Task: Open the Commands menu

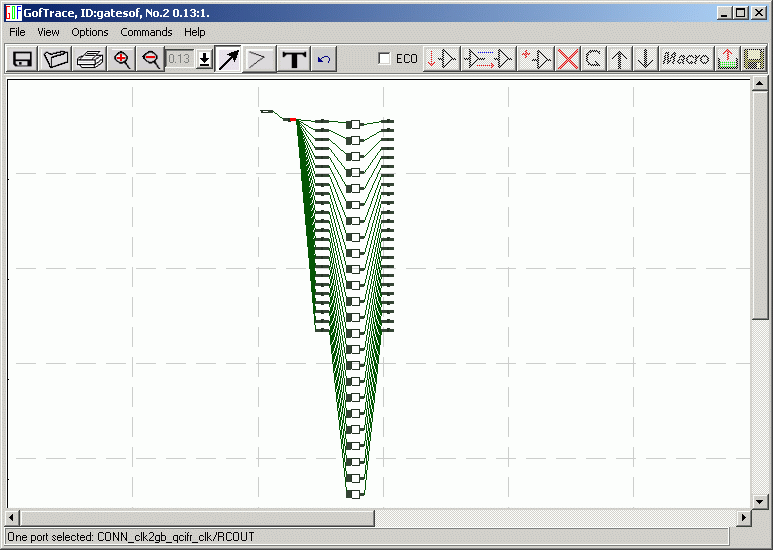Action: [146, 32]
